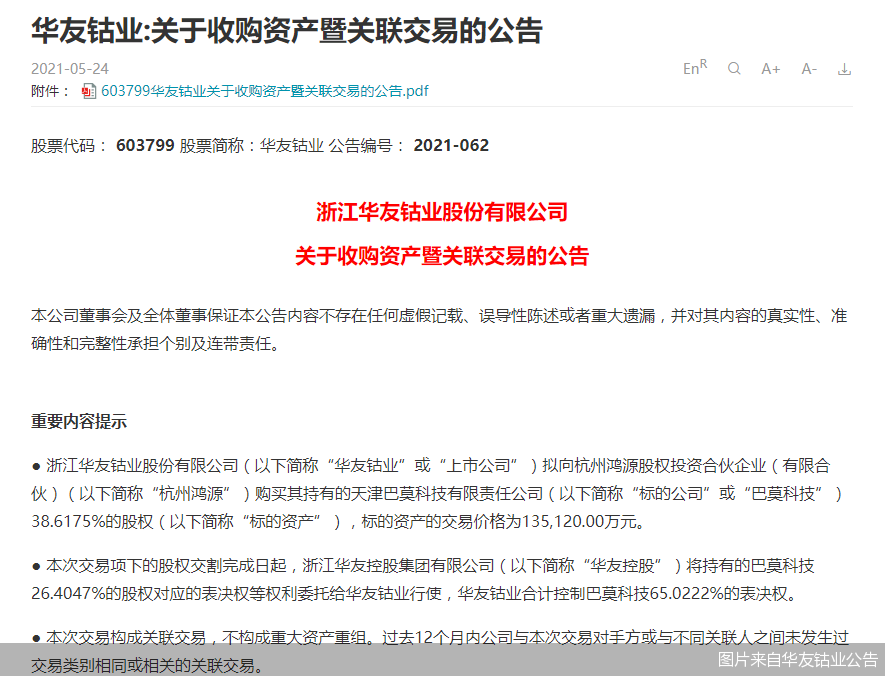Click the 附件： label
Image resolution: width=885 pixels, height=676 pixels.
51,91
